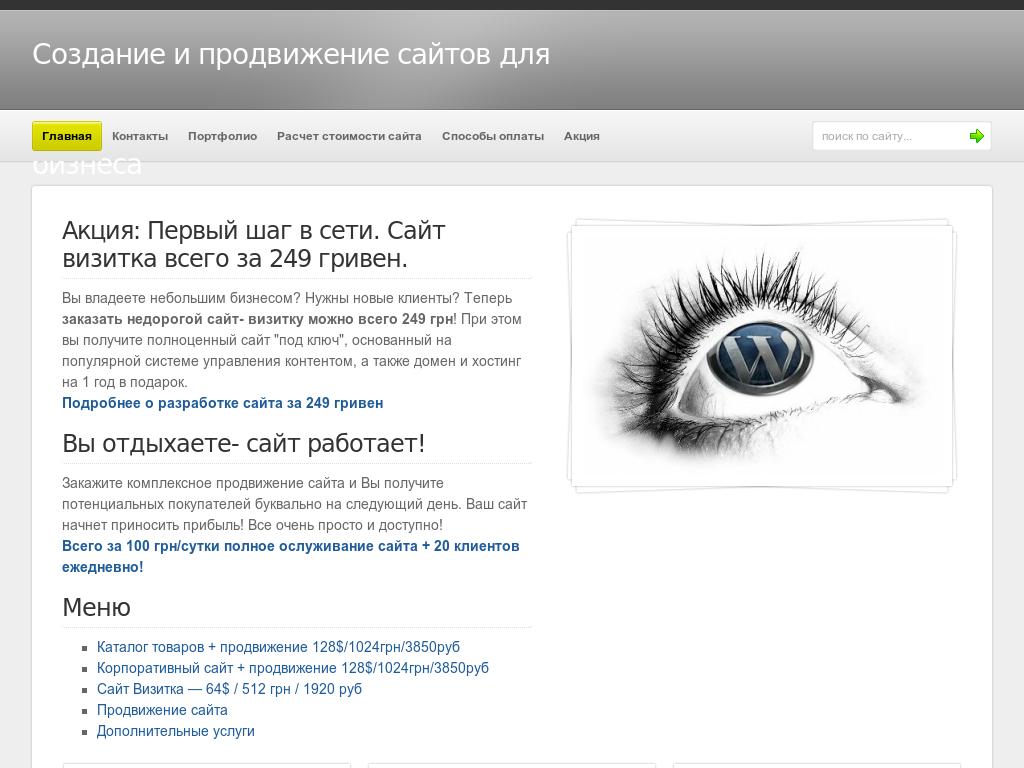Click paragraph starting Закажите комплексное продвижение сайта

click(x=295, y=504)
